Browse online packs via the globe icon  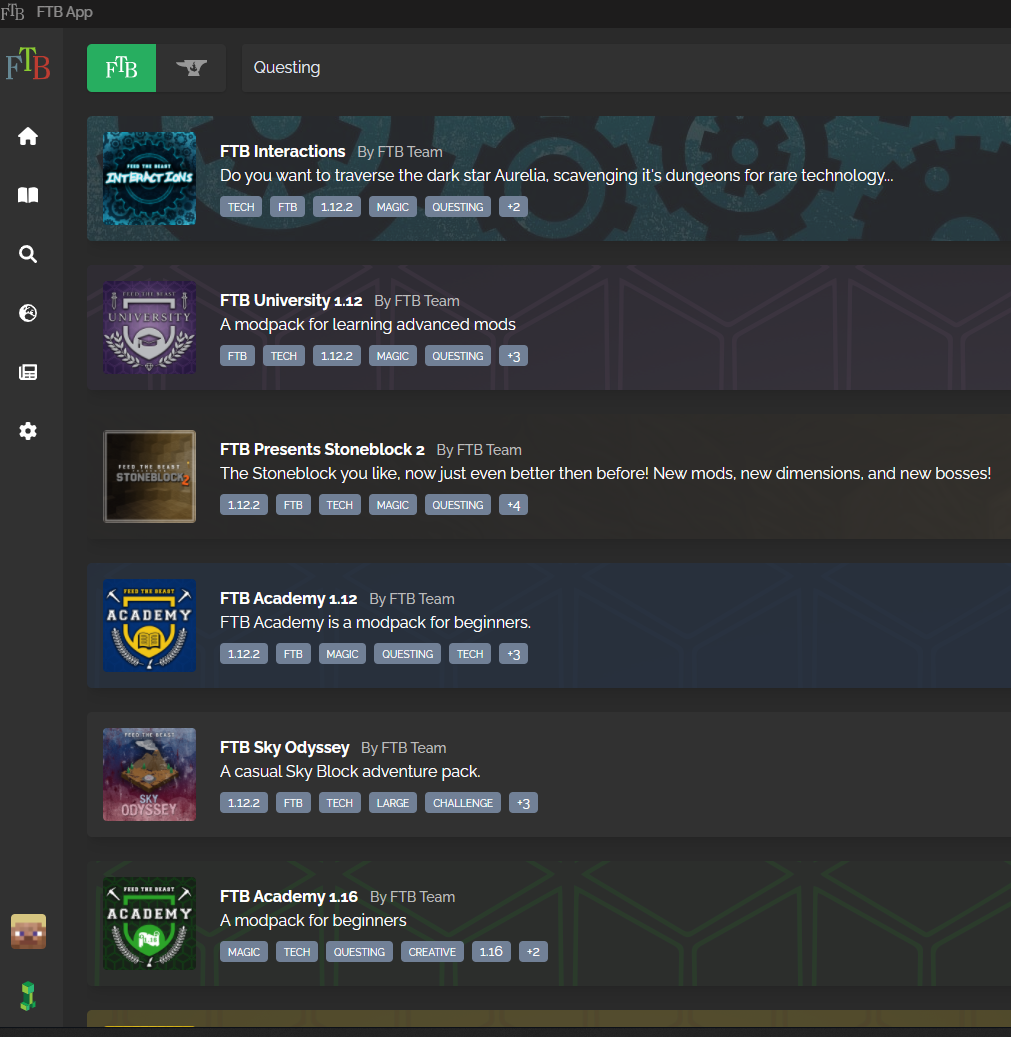point(28,313)
